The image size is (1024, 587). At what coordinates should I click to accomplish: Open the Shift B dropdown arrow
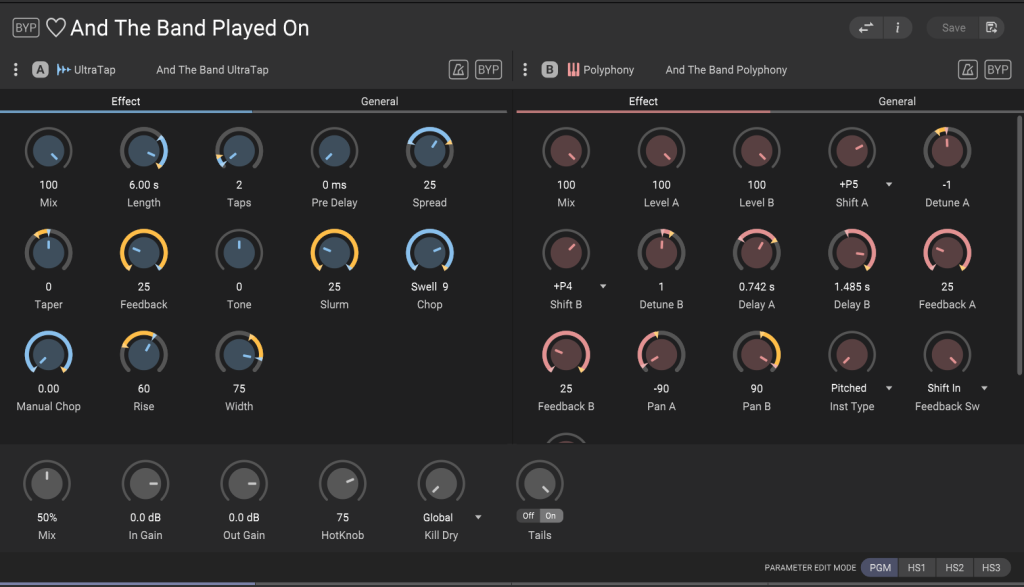tap(603, 287)
